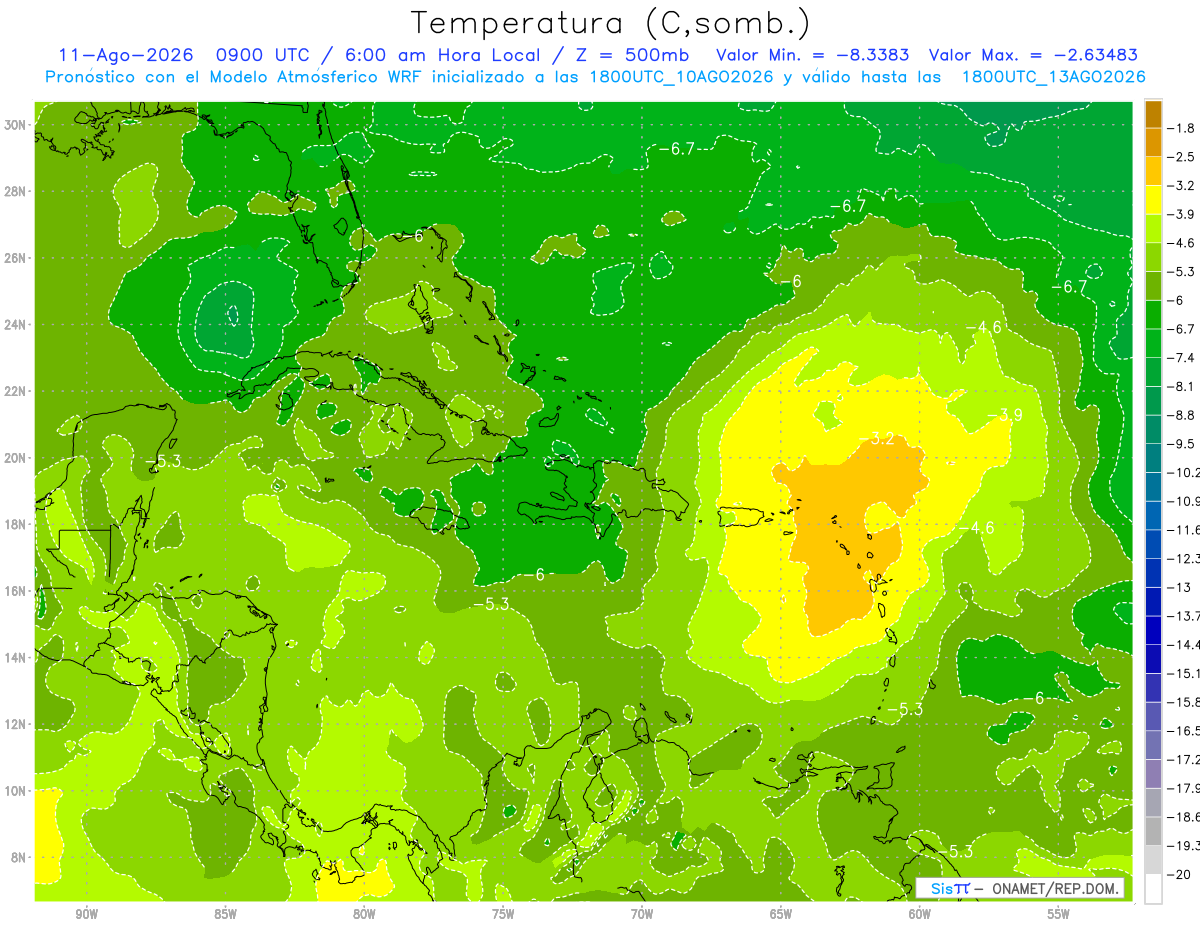The height and width of the screenshot is (927, 1200).
Task: Click the "30N" latitude axis label
Action: [16, 125]
